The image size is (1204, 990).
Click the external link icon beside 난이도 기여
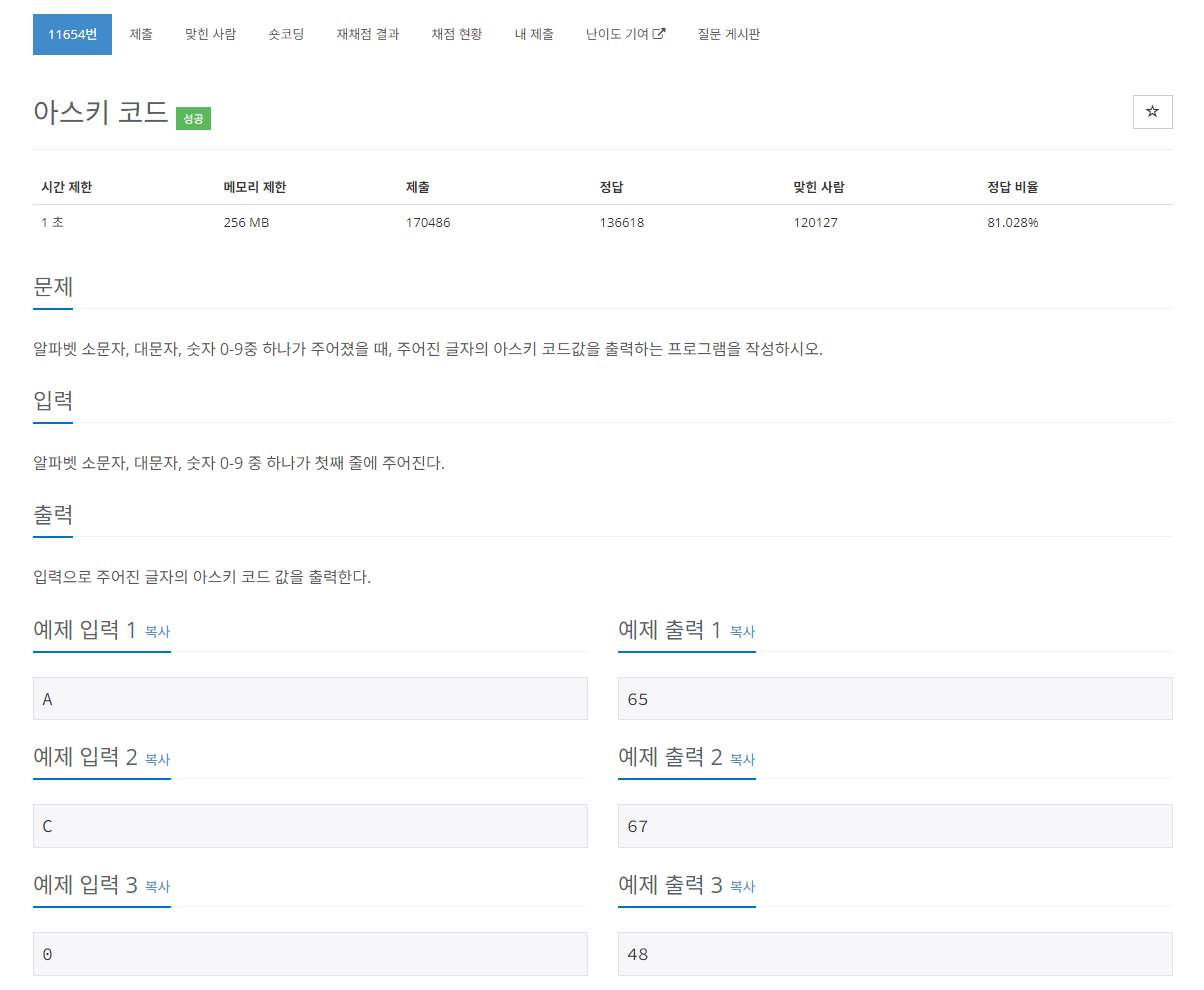[659, 34]
